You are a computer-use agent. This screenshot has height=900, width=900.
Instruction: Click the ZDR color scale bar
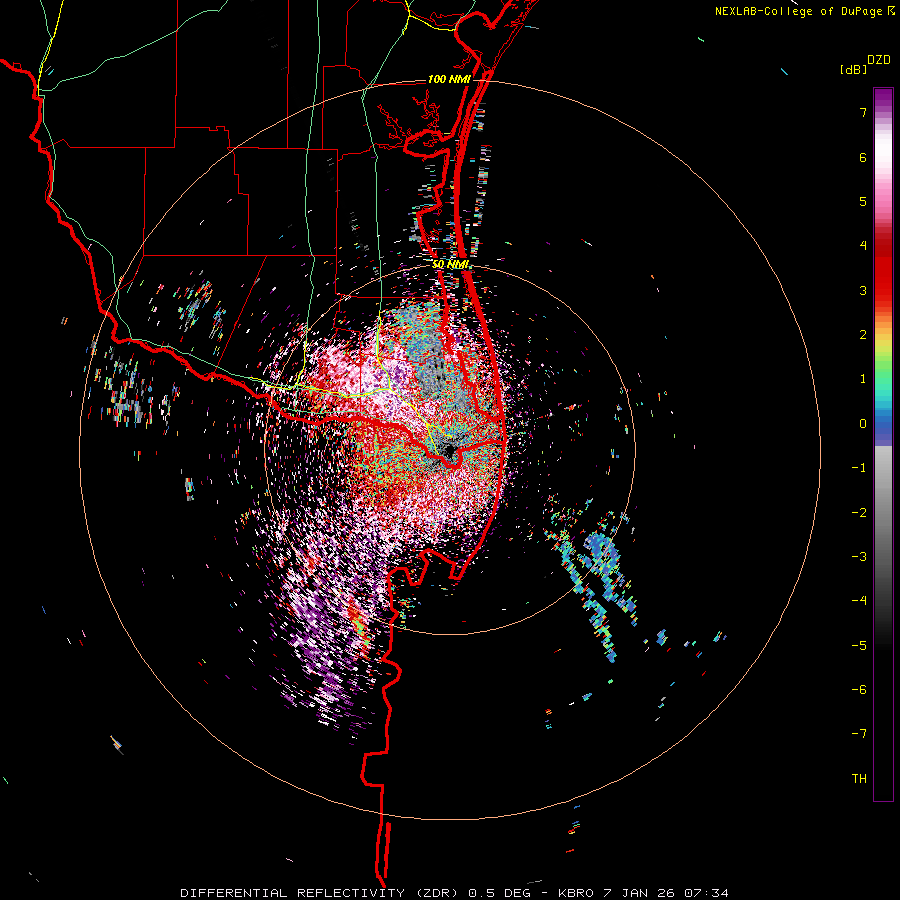point(883,444)
